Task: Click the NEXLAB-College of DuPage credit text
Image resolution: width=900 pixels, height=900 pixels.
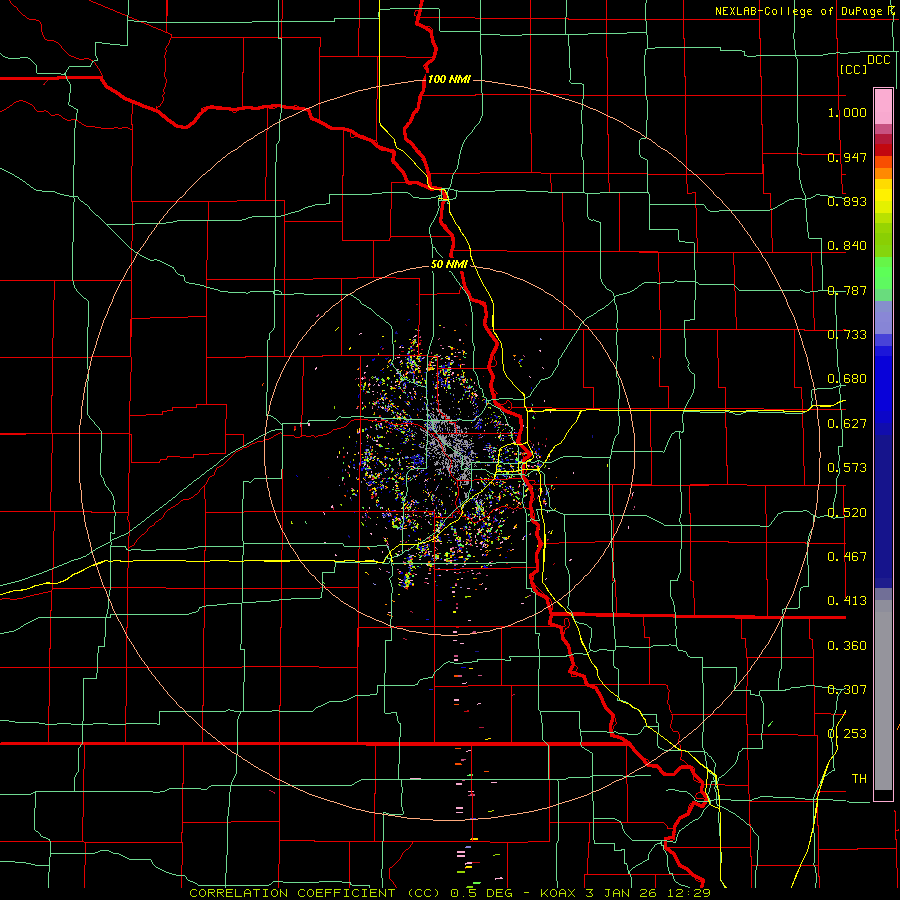Action: (798, 11)
